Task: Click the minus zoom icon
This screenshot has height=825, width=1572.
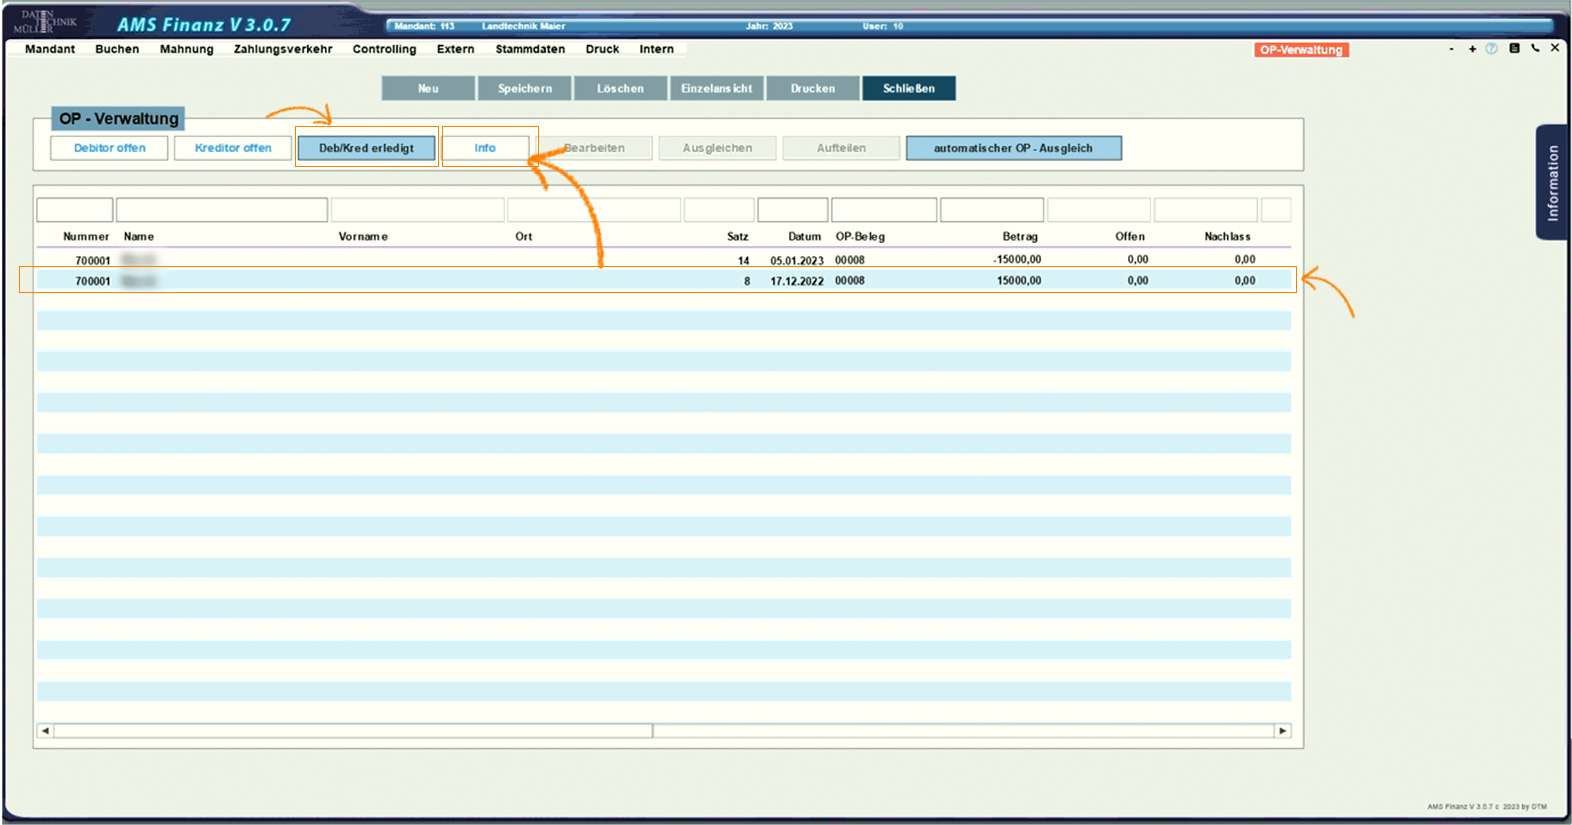Action: (1451, 49)
